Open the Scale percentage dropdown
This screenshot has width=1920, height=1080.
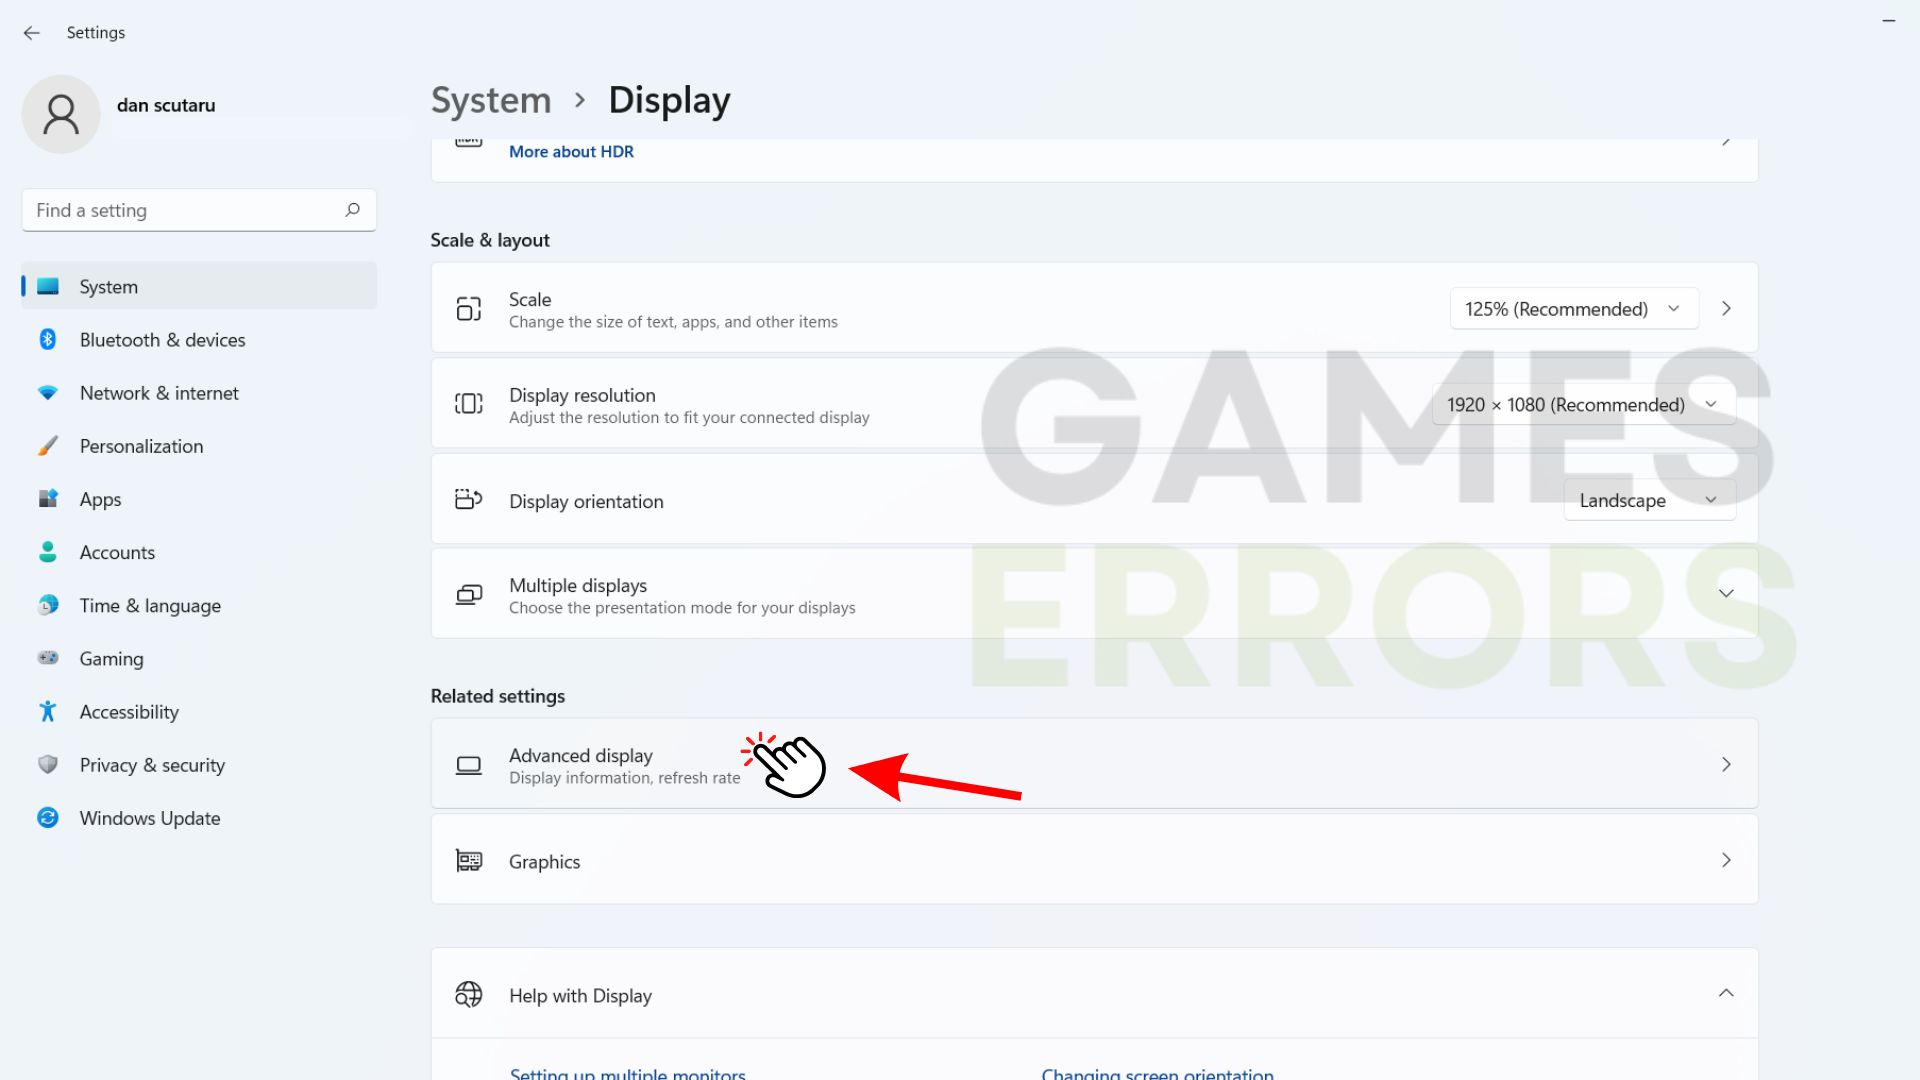pos(1573,309)
